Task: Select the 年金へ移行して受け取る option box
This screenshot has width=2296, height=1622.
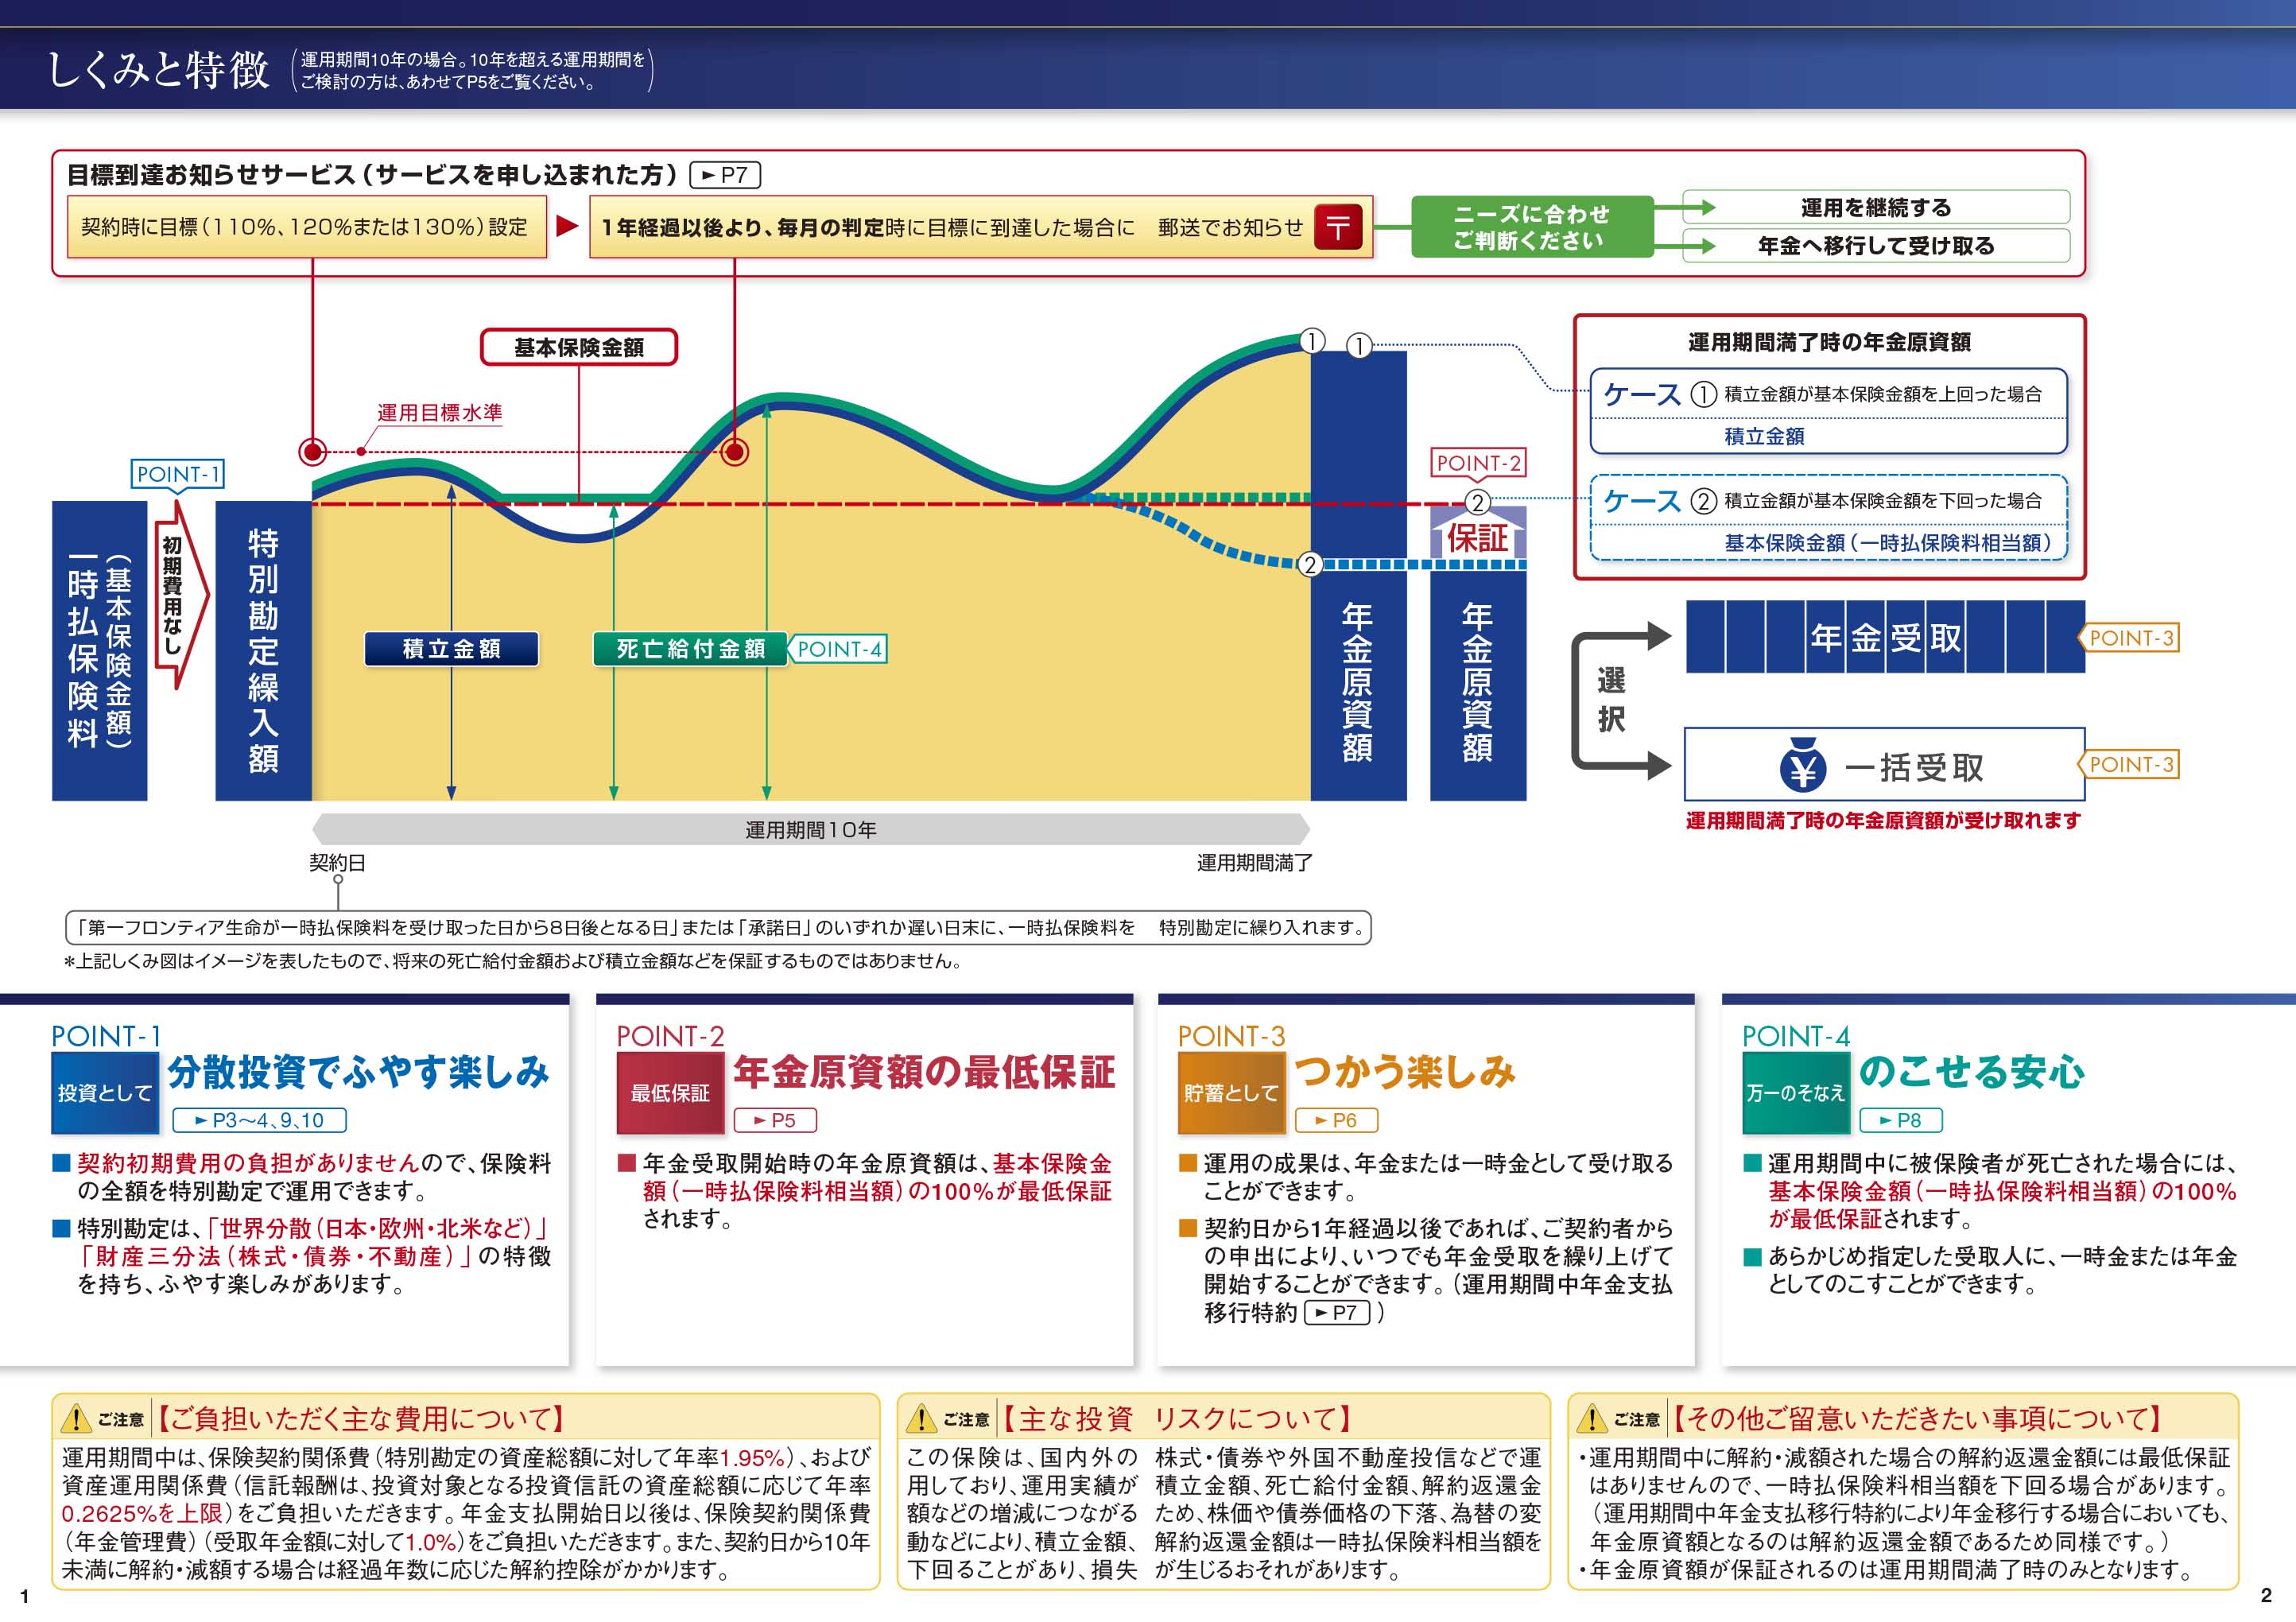Action: (1876, 245)
